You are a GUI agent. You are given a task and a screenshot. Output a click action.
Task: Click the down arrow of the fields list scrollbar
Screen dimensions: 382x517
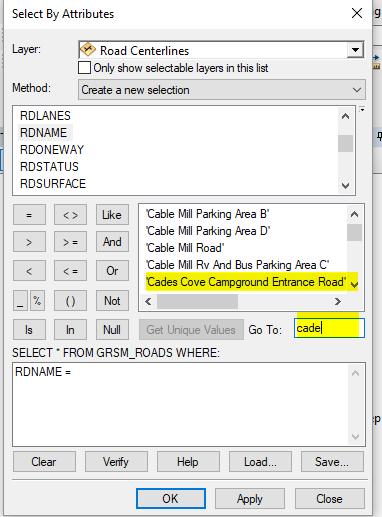(346, 185)
